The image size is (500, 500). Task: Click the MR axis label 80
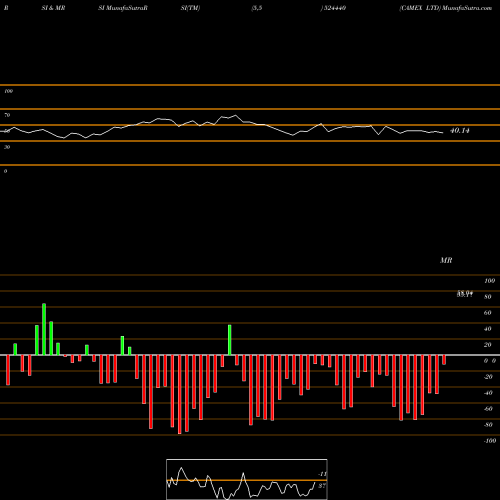(488, 297)
